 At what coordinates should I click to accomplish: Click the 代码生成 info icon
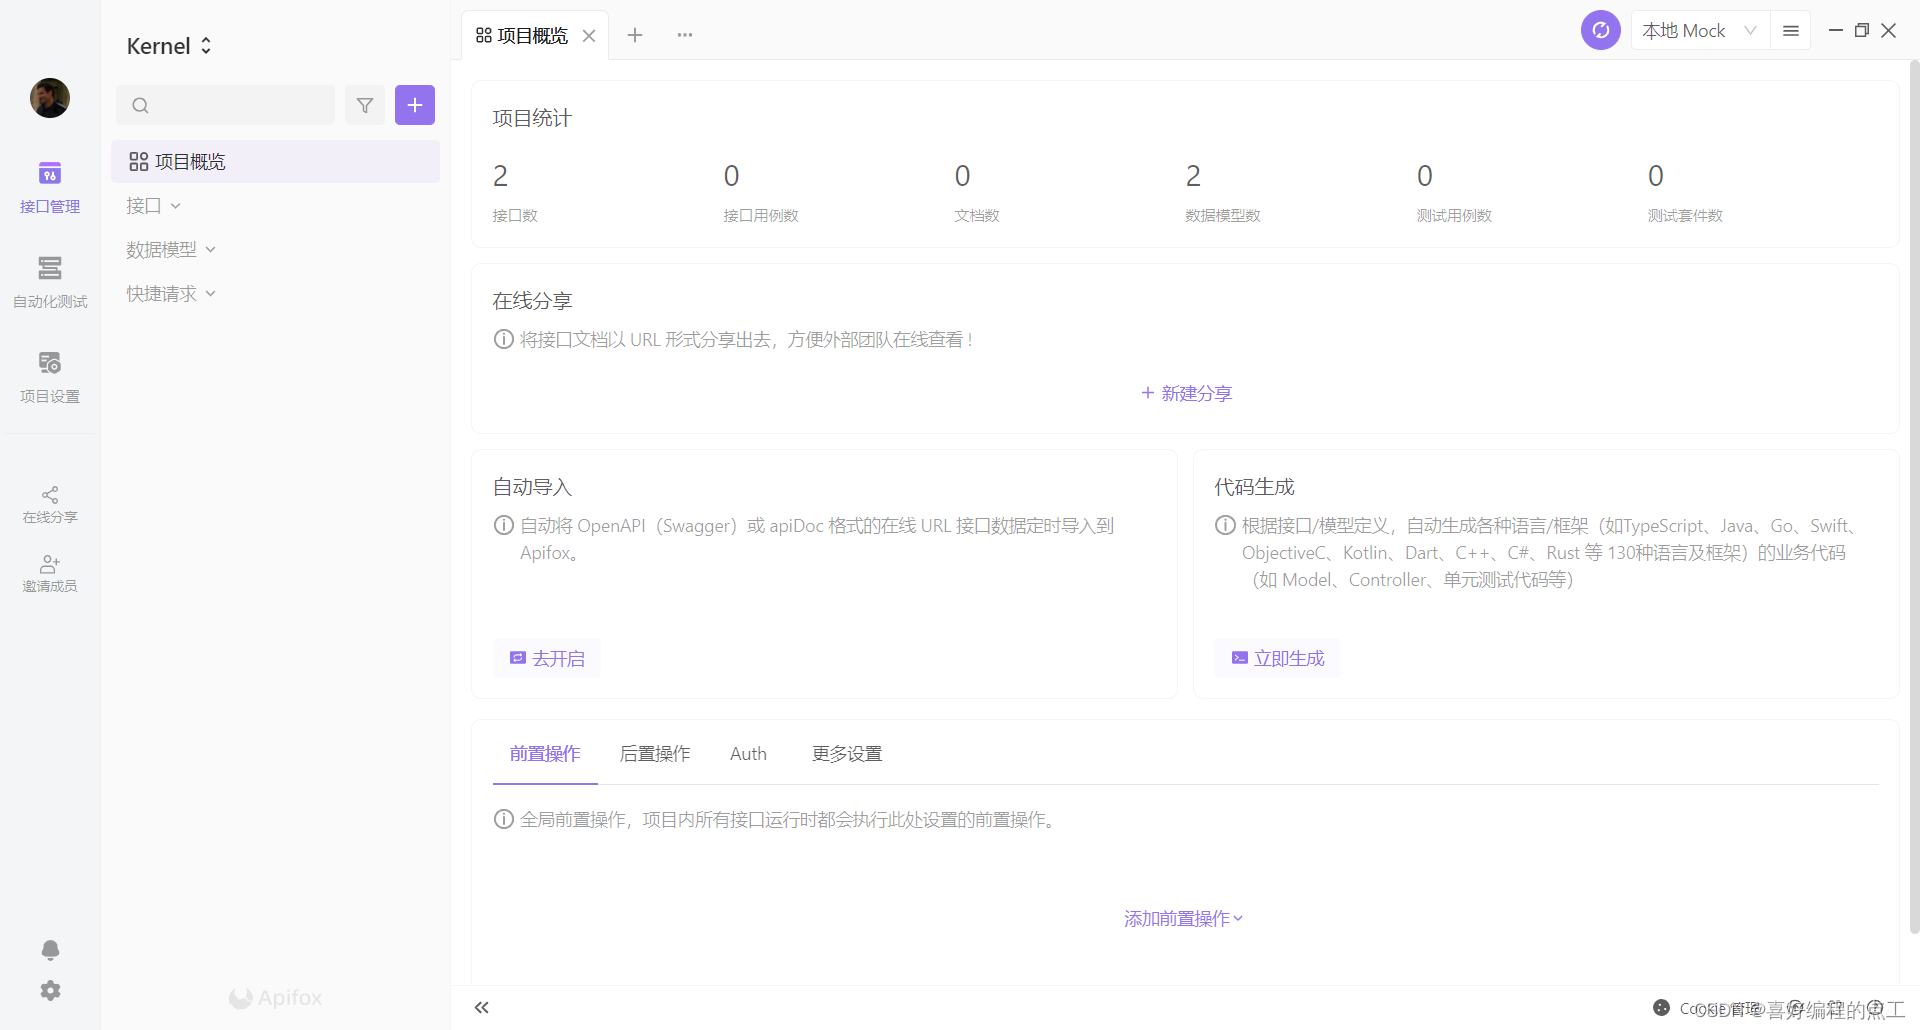point(1225,525)
